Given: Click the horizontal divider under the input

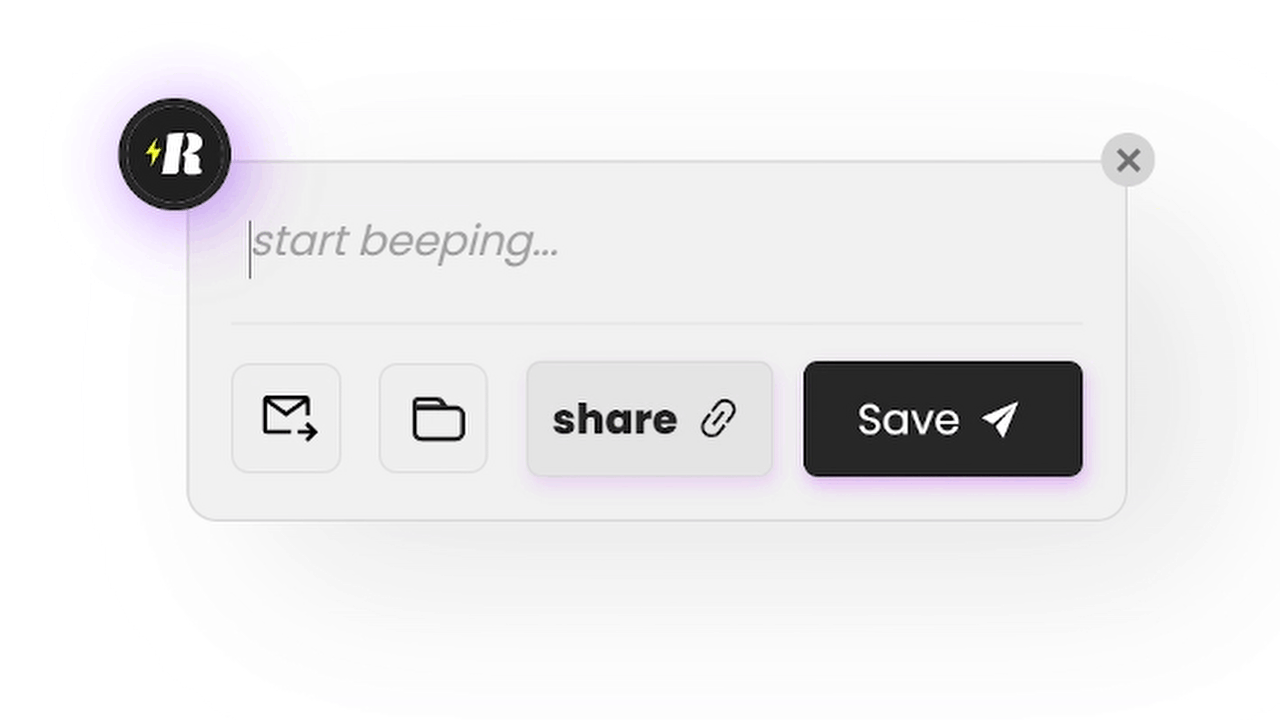Looking at the screenshot, I should pos(656,323).
